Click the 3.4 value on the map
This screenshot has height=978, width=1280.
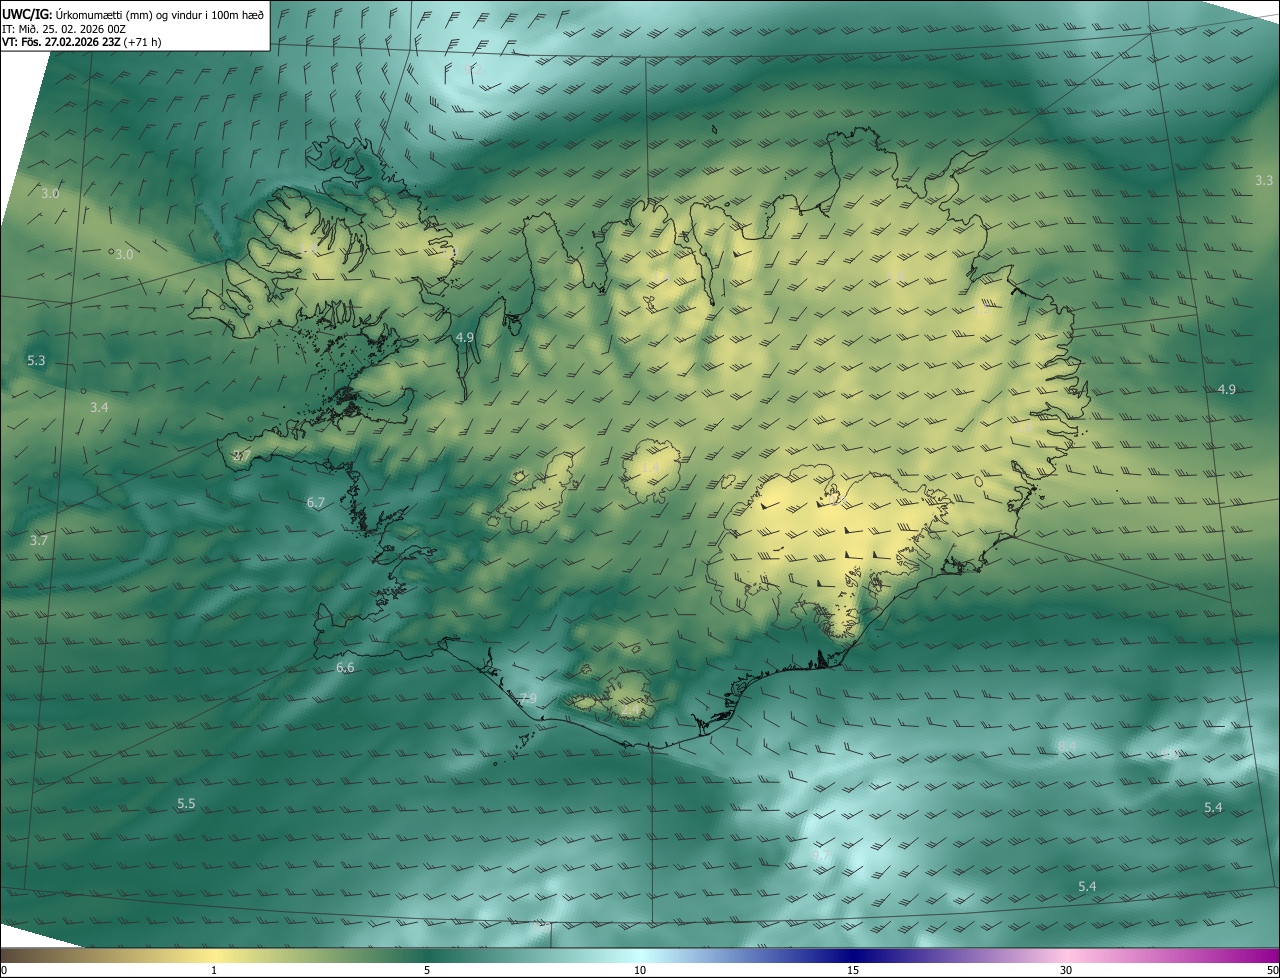(99, 407)
